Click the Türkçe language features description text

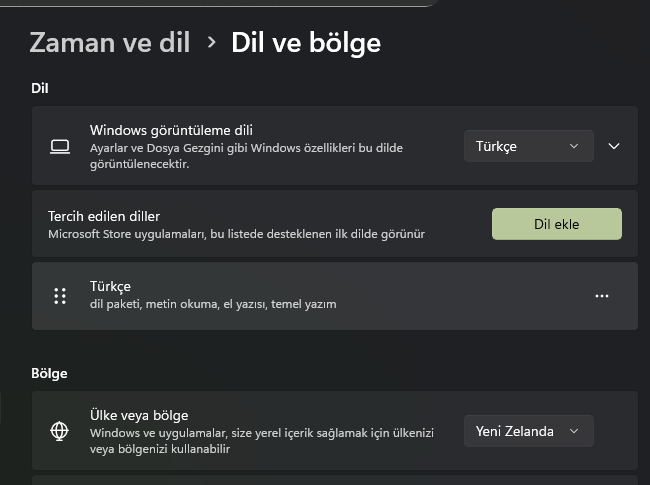tap(212, 304)
